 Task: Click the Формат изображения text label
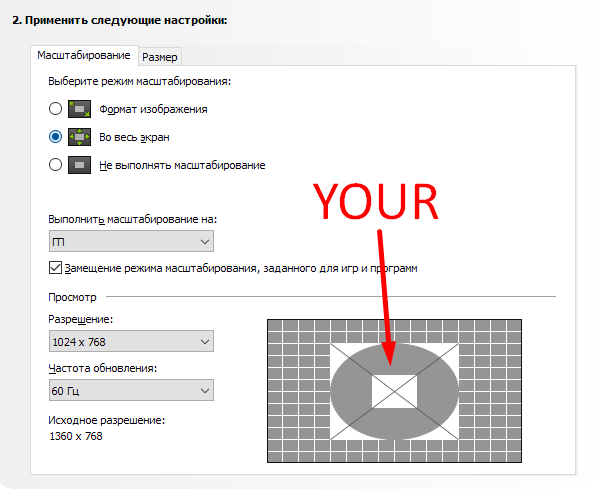153,109
